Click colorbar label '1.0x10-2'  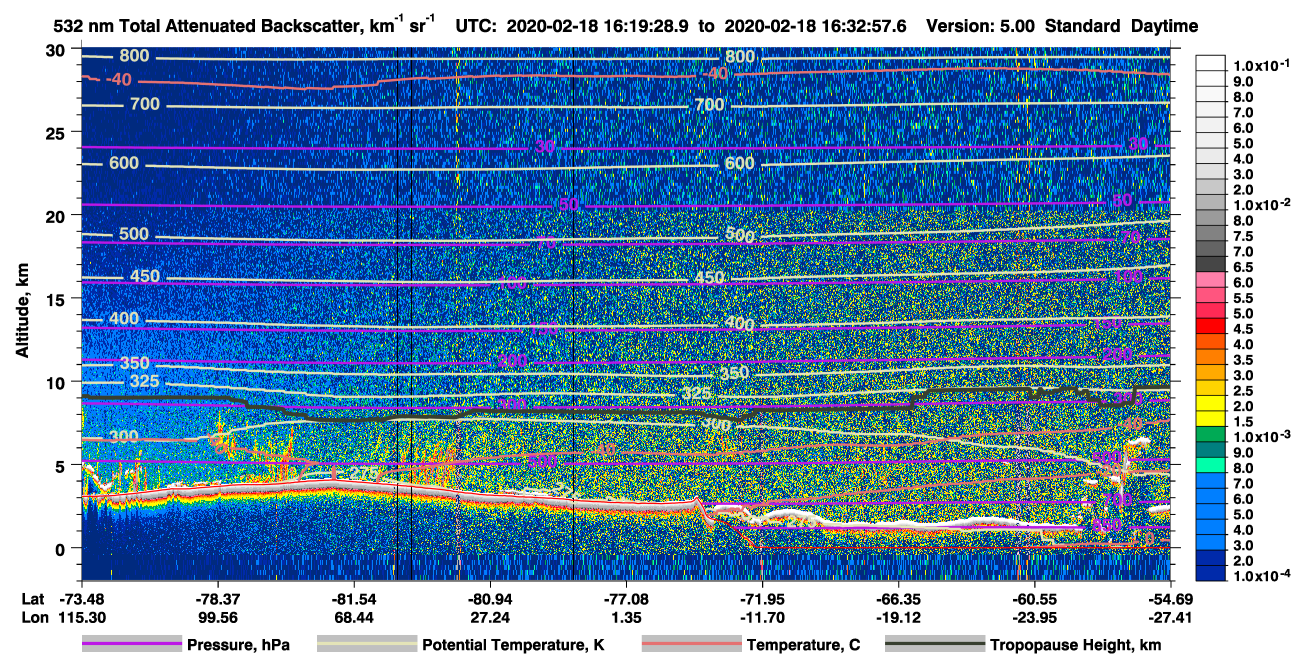tap(1263, 204)
